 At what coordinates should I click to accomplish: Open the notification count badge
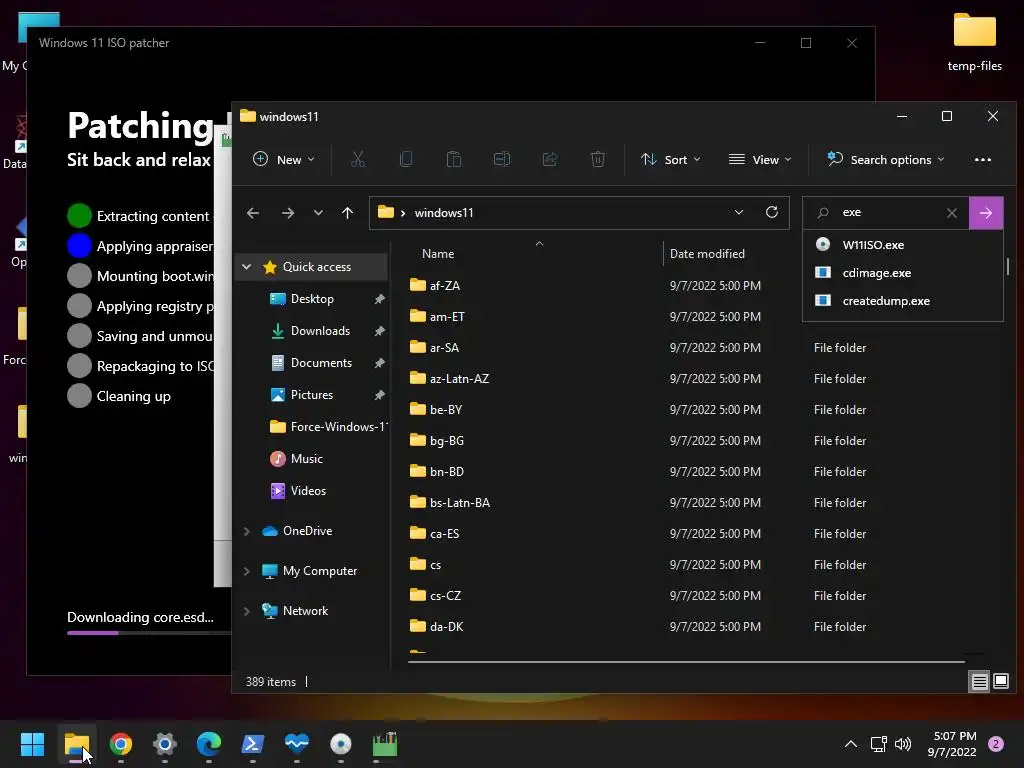(x=996, y=744)
